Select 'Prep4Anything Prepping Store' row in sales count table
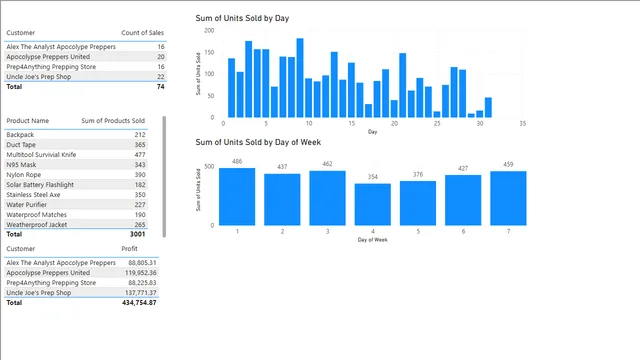This screenshot has height=360, width=640. 85,67
